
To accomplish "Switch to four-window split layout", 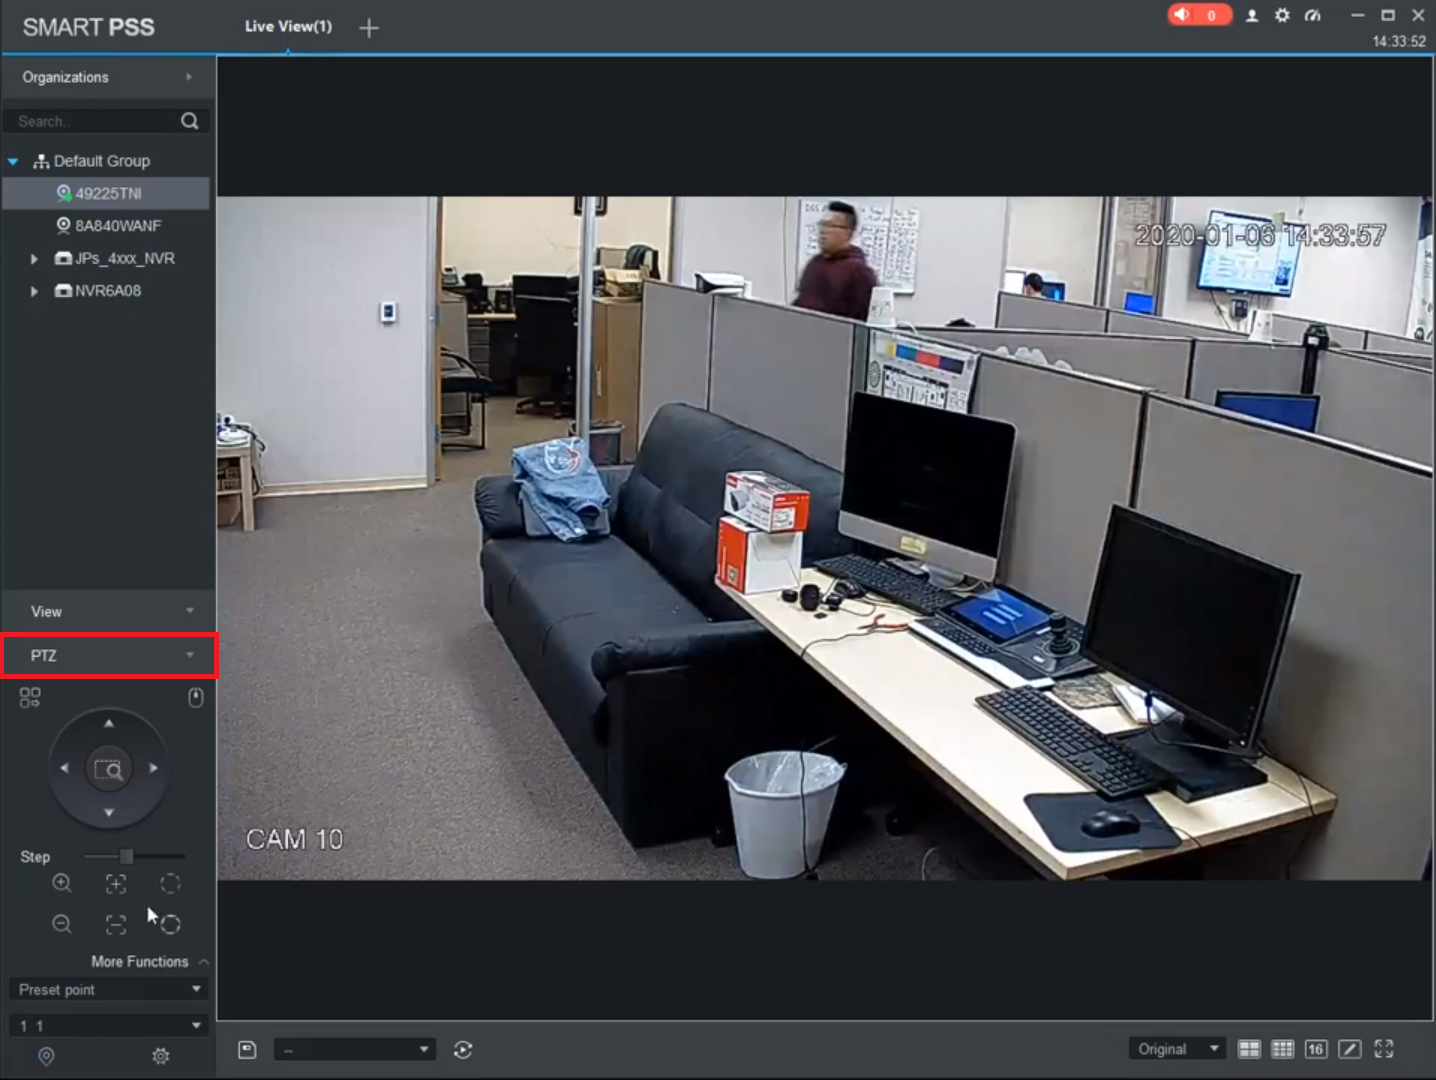I will click(x=1249, y=1049).
